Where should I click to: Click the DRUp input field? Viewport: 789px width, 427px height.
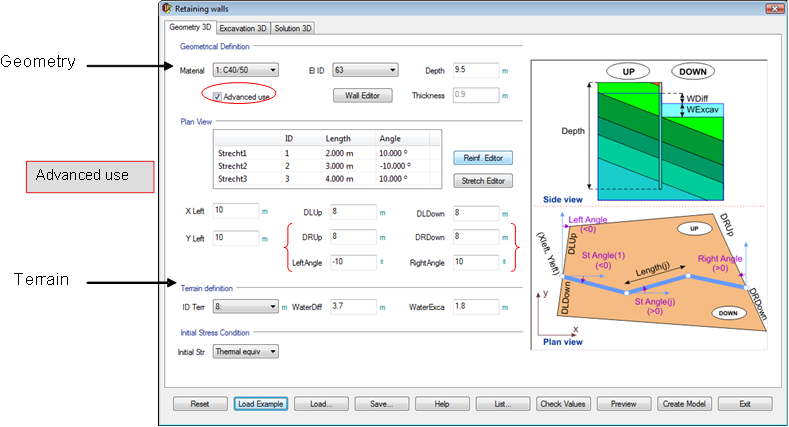353,237
